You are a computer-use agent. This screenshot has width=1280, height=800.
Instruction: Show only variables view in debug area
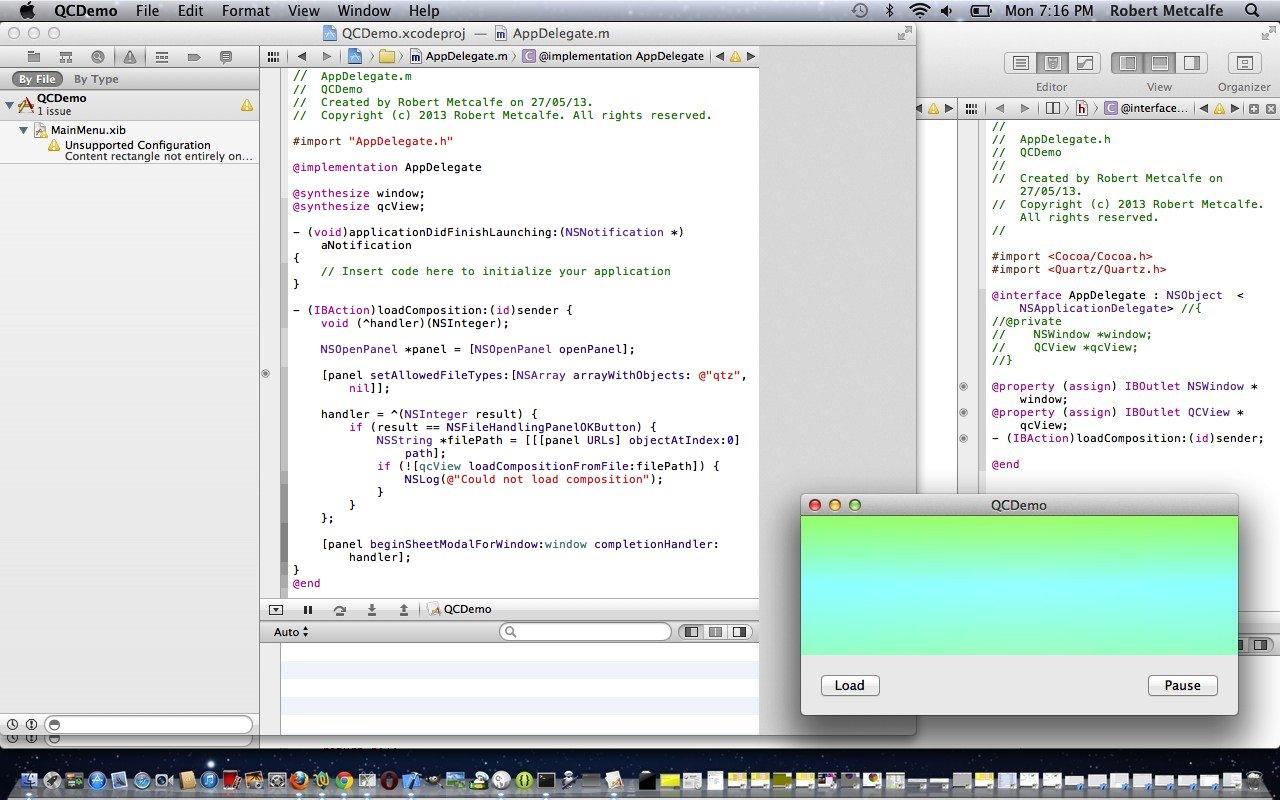691,632
